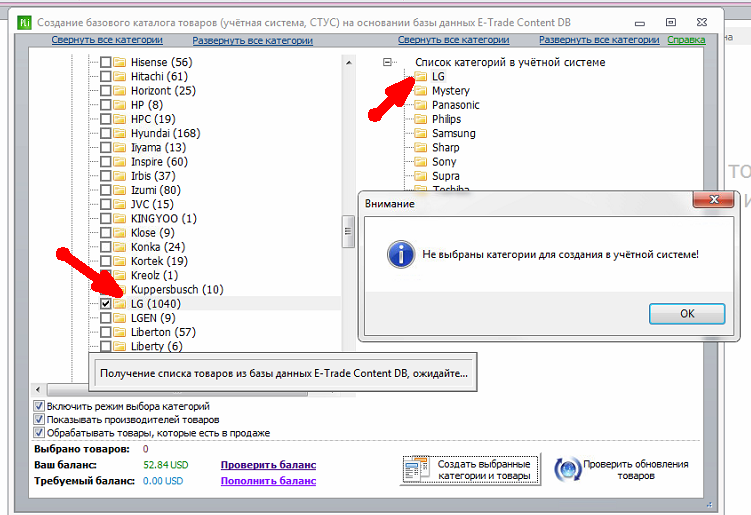Click the Panasonic folder icon in right tree

click(421, 105)
